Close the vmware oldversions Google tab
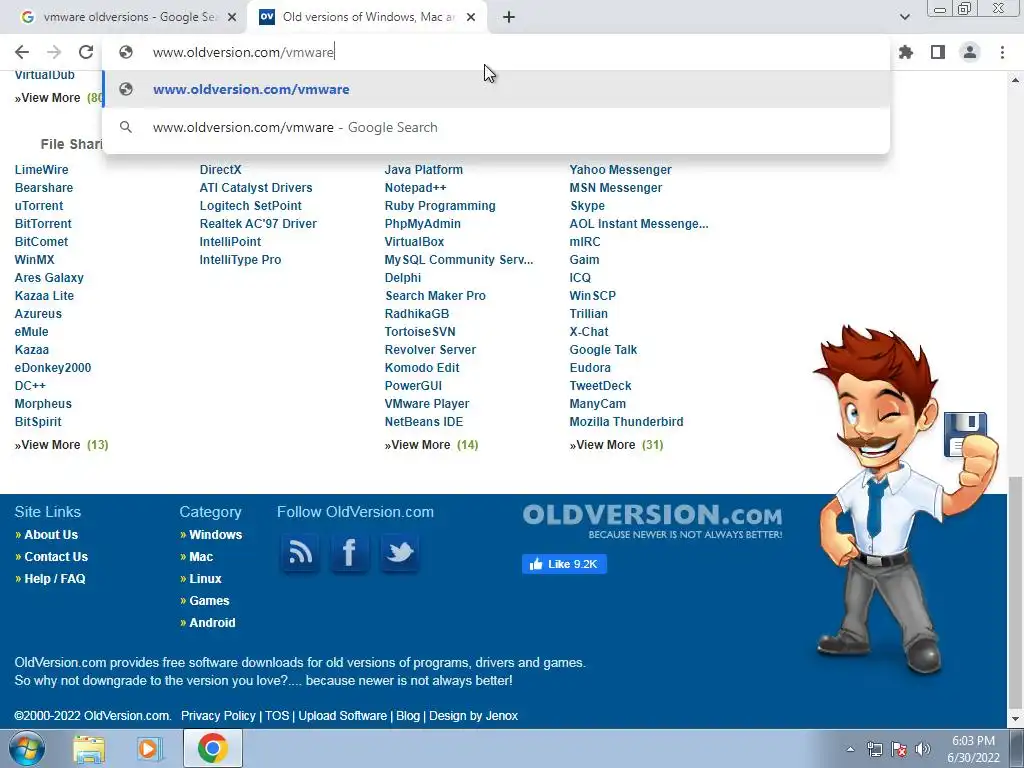The image size is (1024, 768). tap(231, 17)
